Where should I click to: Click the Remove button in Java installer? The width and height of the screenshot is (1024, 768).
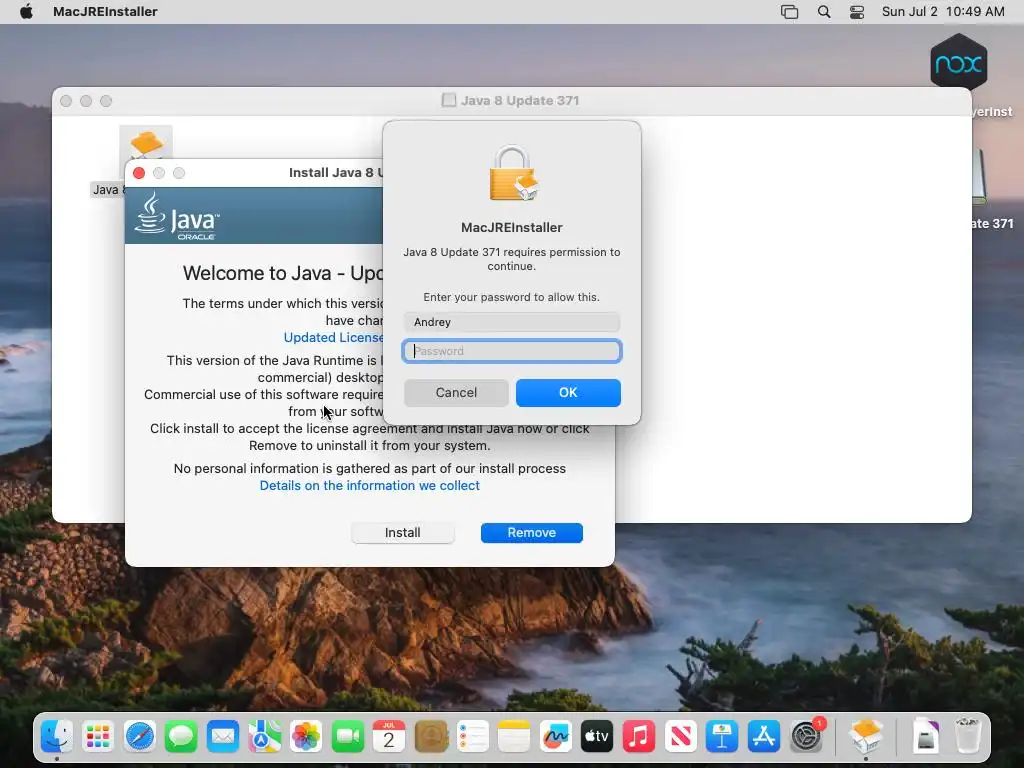click(x=532, y=532)
